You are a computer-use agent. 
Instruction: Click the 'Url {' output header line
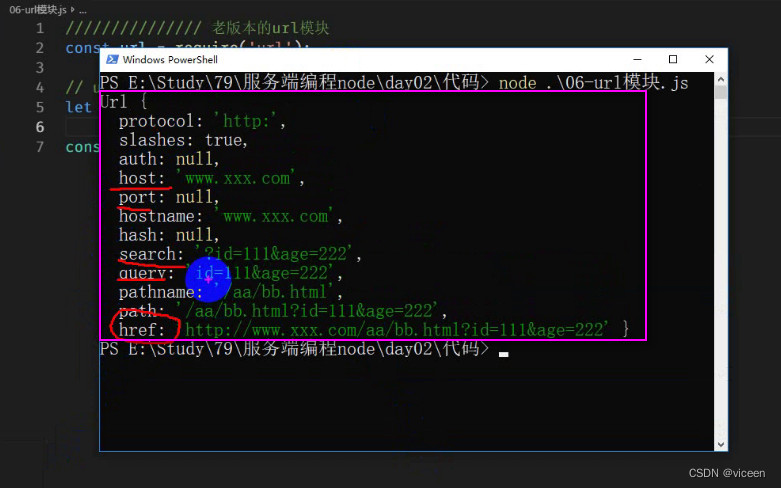[123, 102]
